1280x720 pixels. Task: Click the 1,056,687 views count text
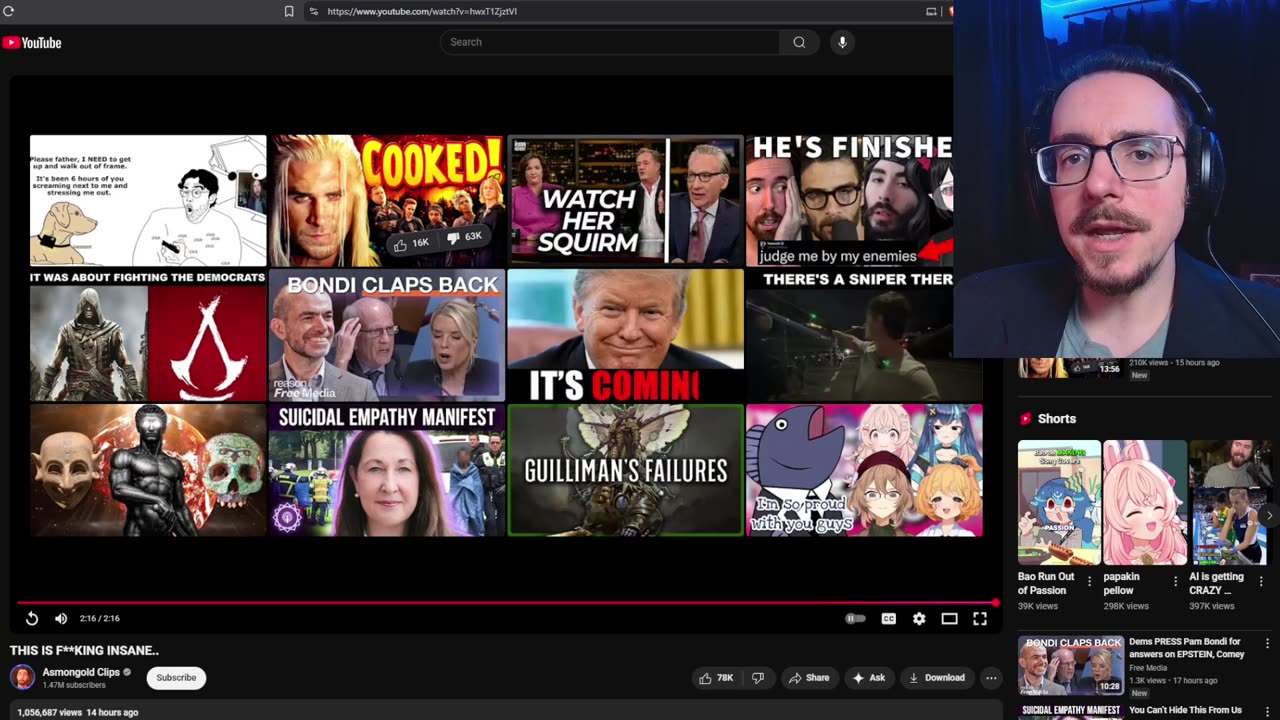(49, 712)
